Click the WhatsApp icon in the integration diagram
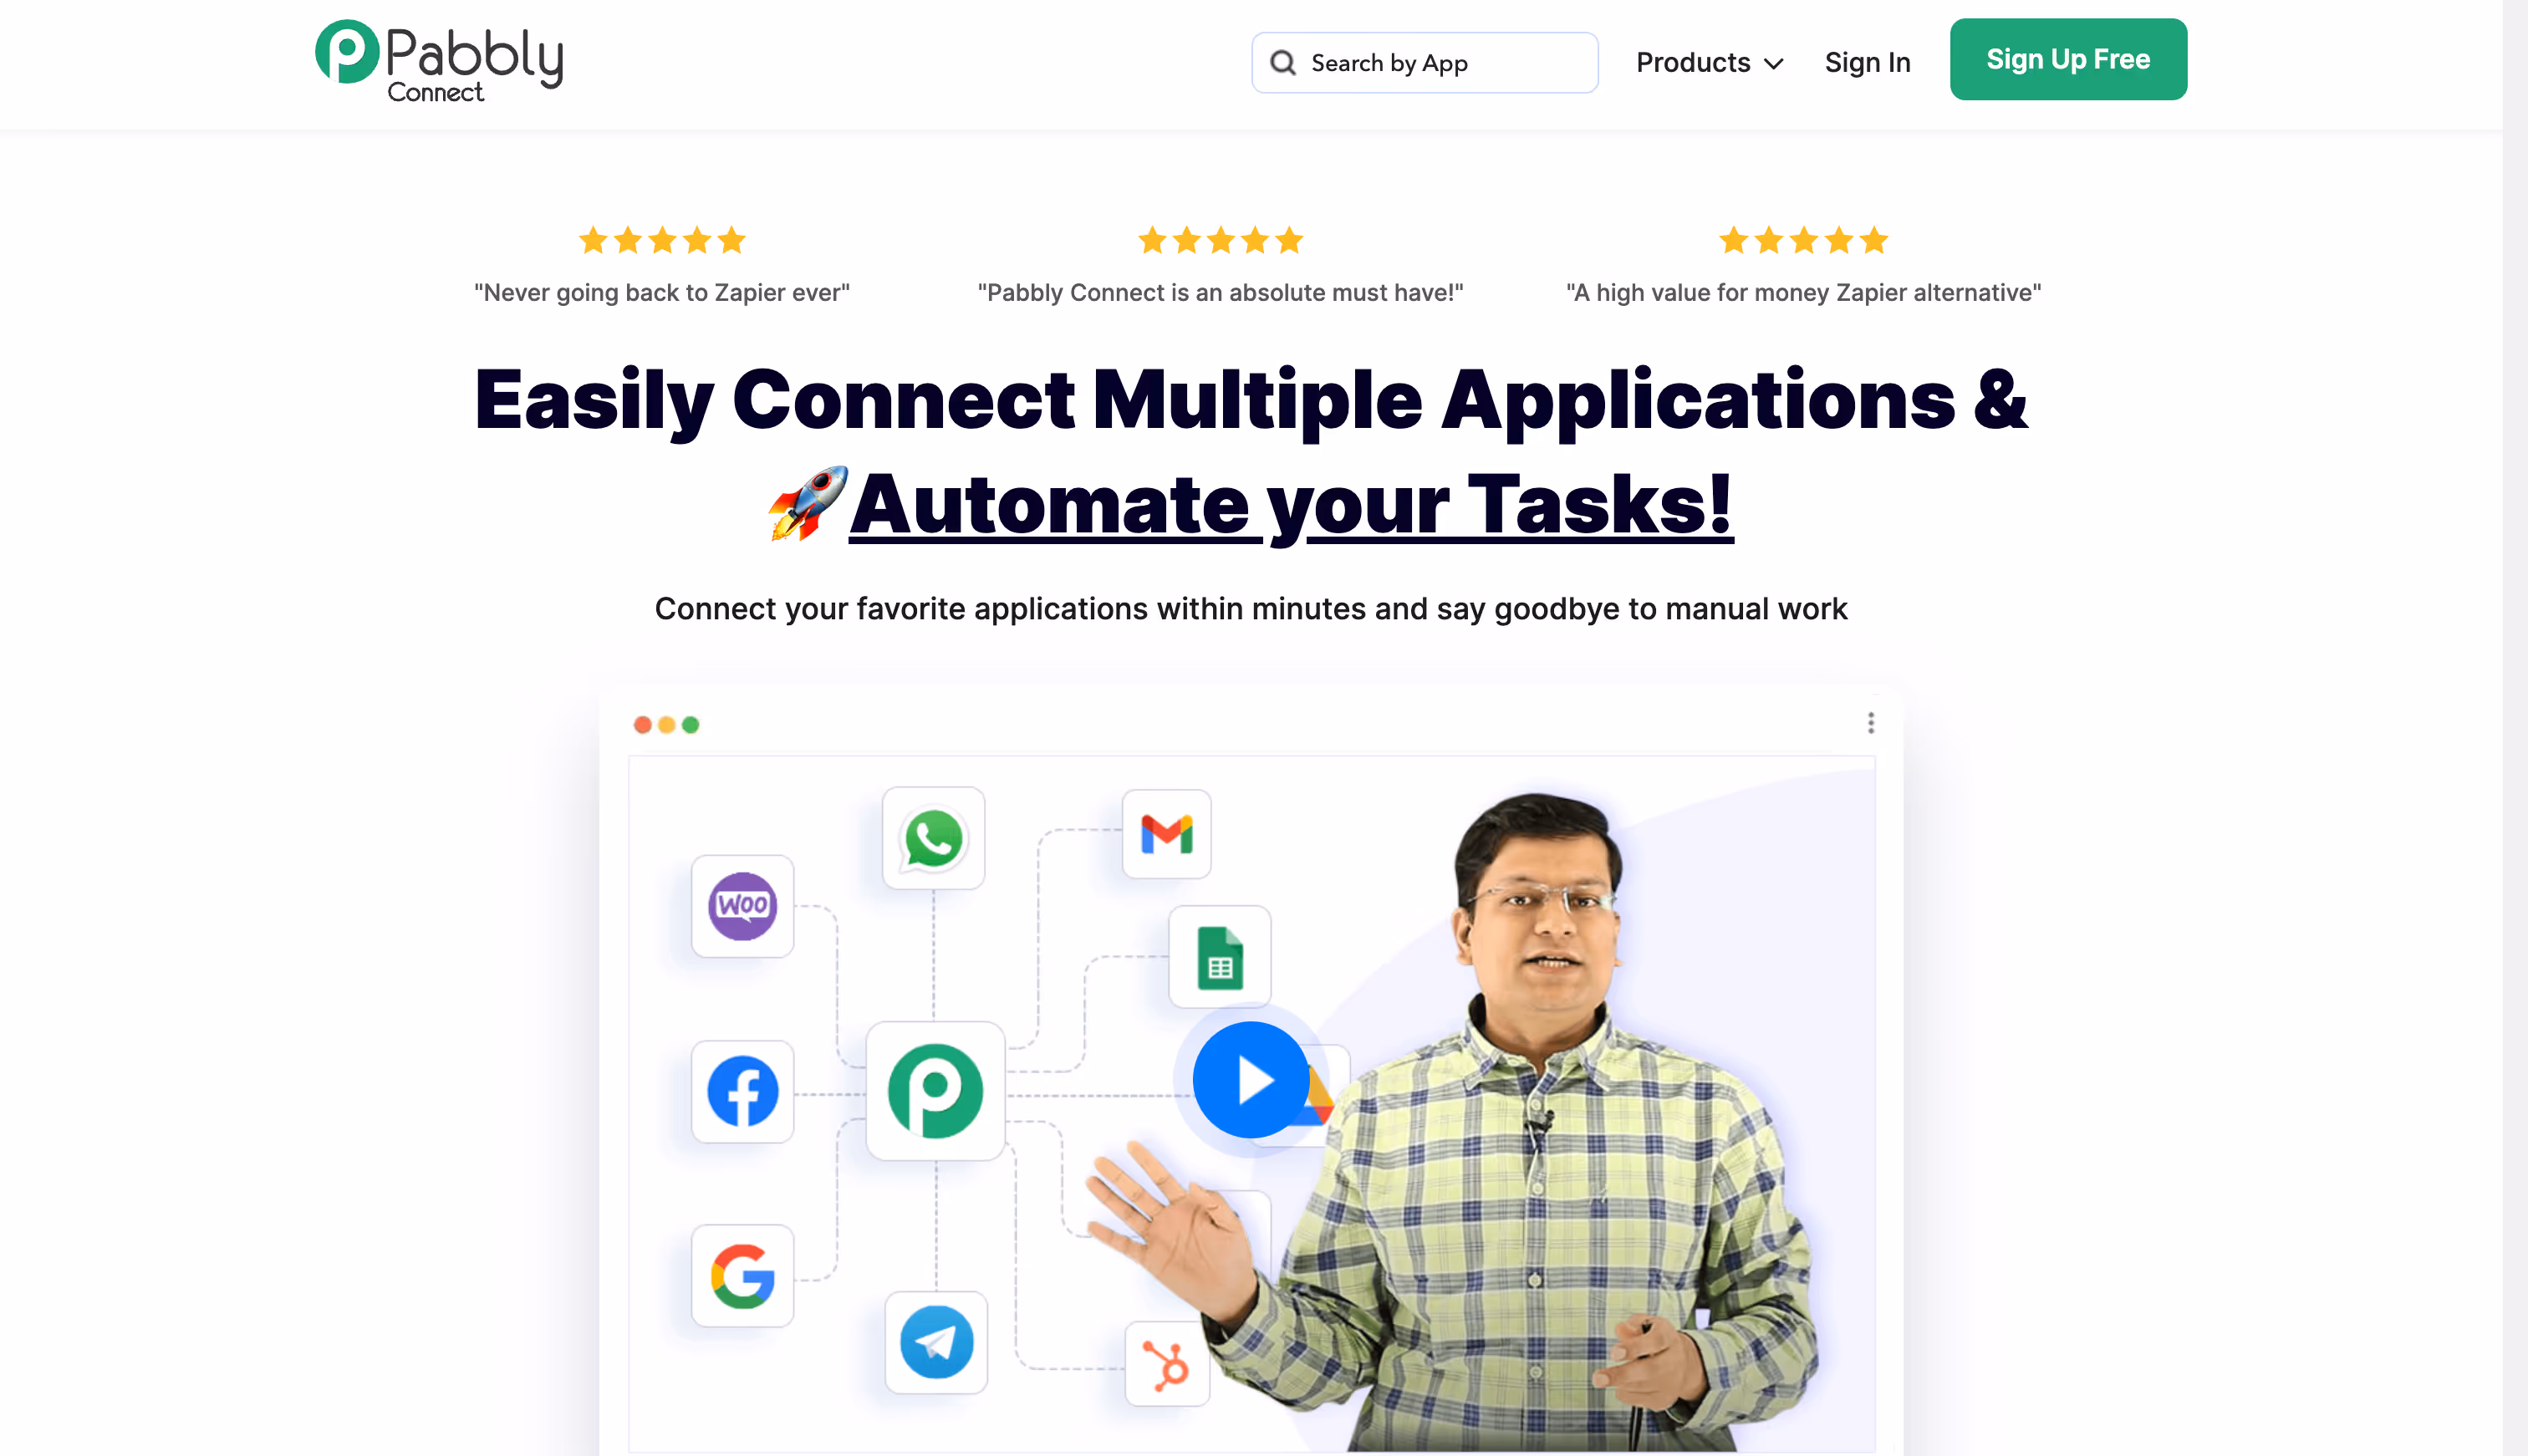The height and width of the screenshot is (1456, 2528). (x=933, y=839)
